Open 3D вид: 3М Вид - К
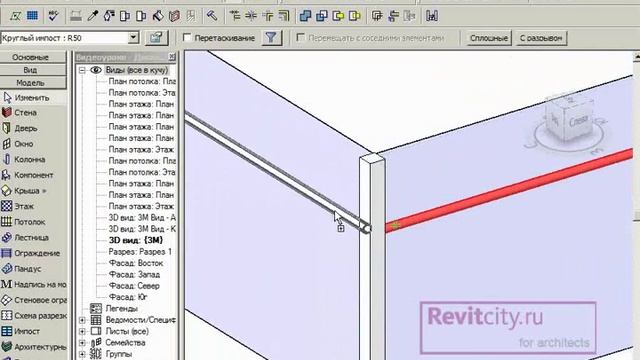This screenshot has height=360, width=640. (142, 229)
